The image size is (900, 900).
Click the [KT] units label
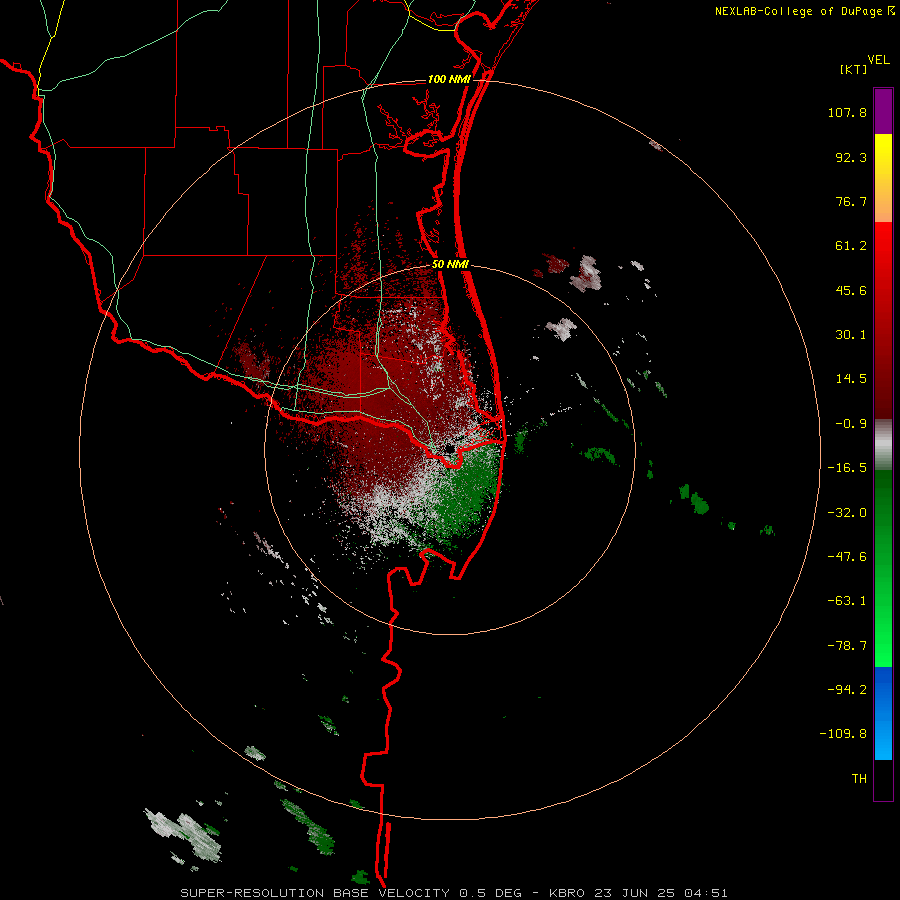[x=854, y=69]
